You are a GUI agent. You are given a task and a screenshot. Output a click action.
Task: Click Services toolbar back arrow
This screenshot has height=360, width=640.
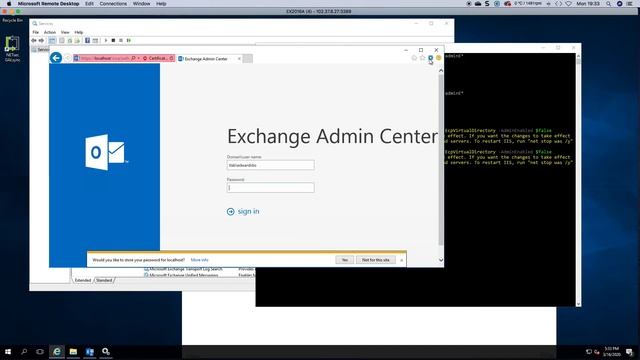coord(34,40)
